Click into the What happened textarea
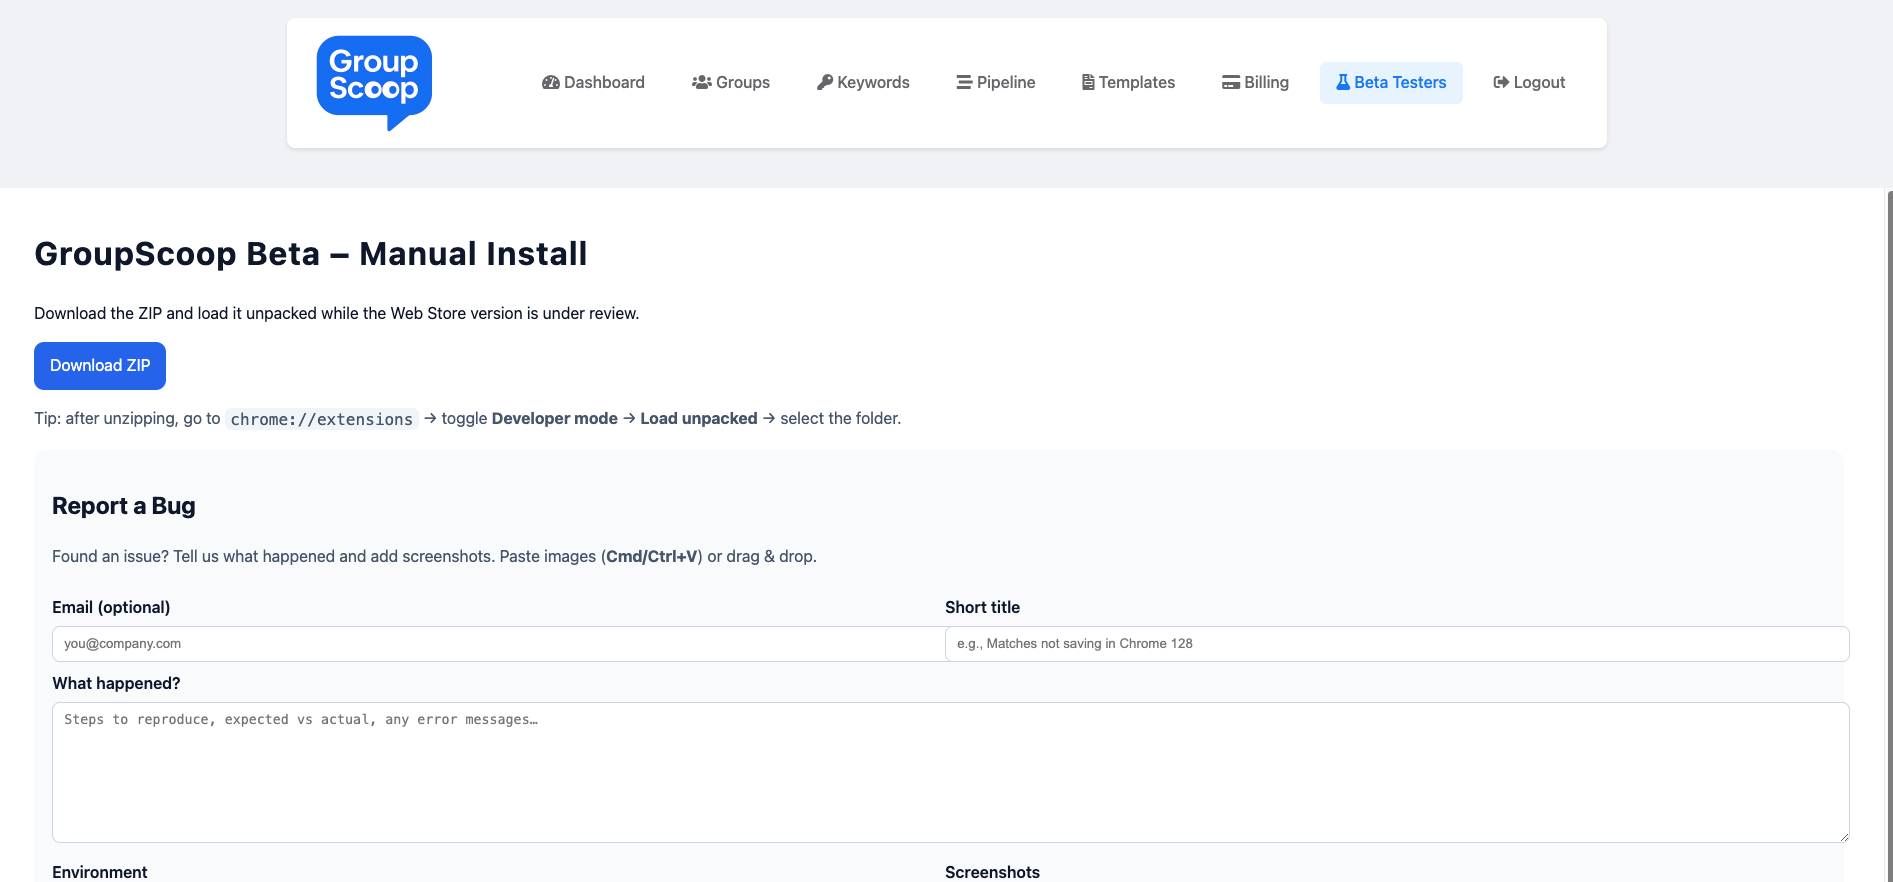This screenshot has height=882, width=1893. [951, 772]
